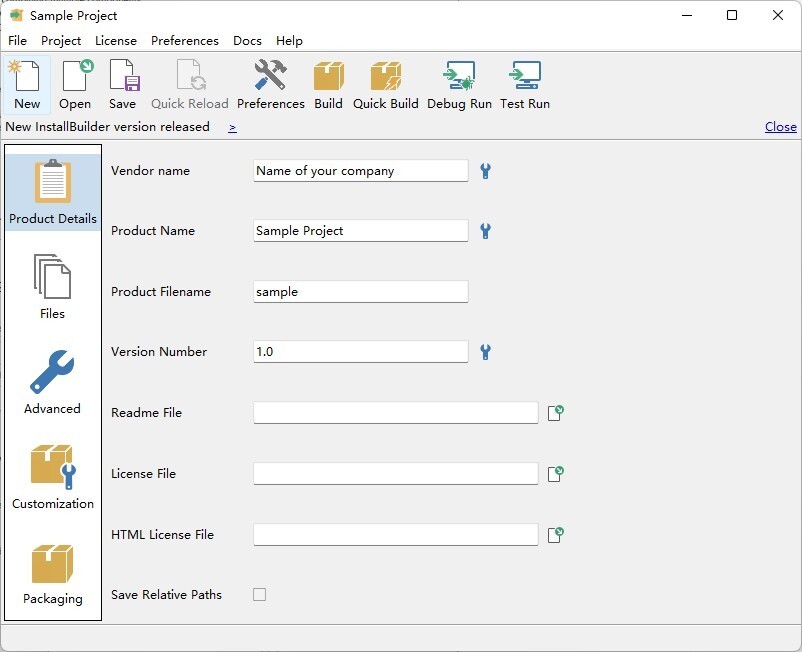Click the Quick Reload toolbar icon
Screen dimensions: 802x652
point(189,84)
